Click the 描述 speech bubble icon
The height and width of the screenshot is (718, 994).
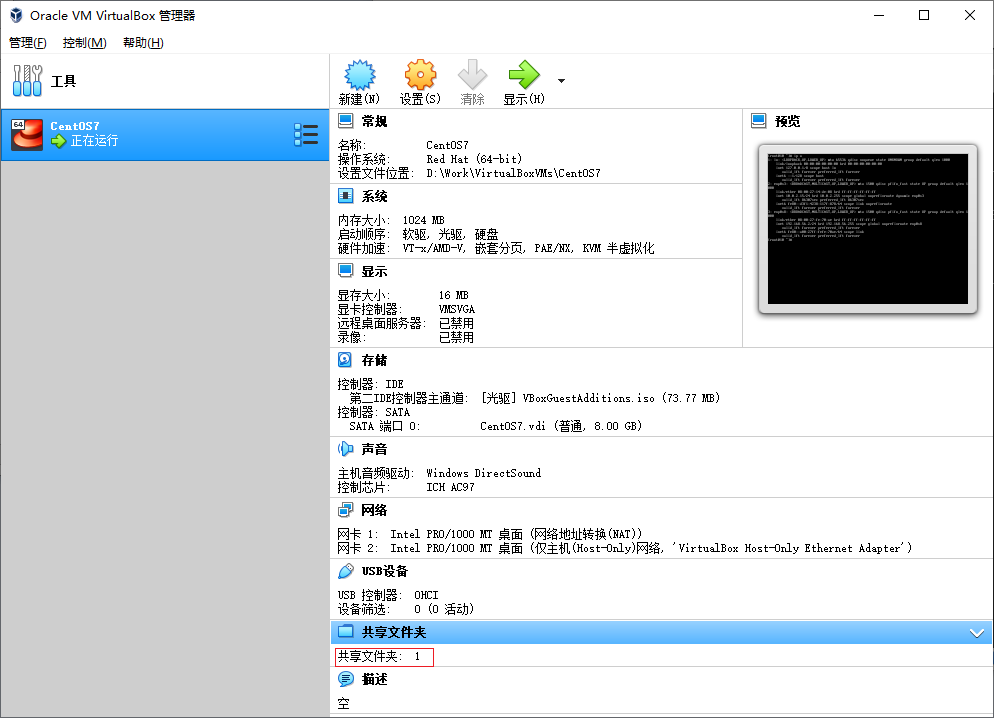(x=345, y=679)
